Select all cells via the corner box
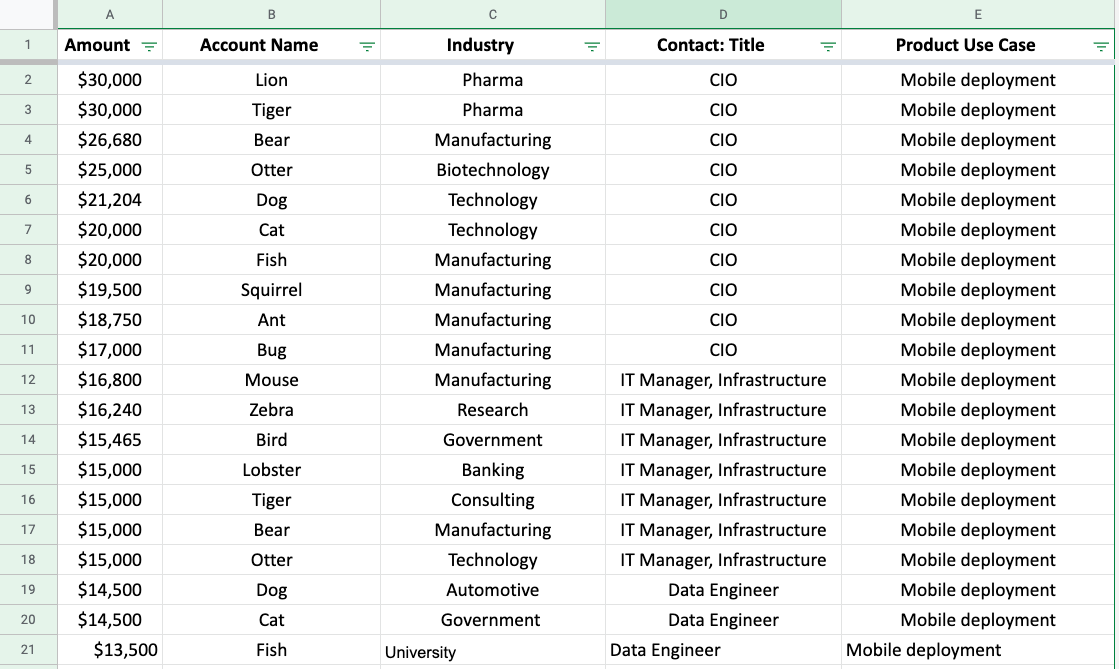The height and width of the screenshot is (669, 1119). [x=29, y=14]
